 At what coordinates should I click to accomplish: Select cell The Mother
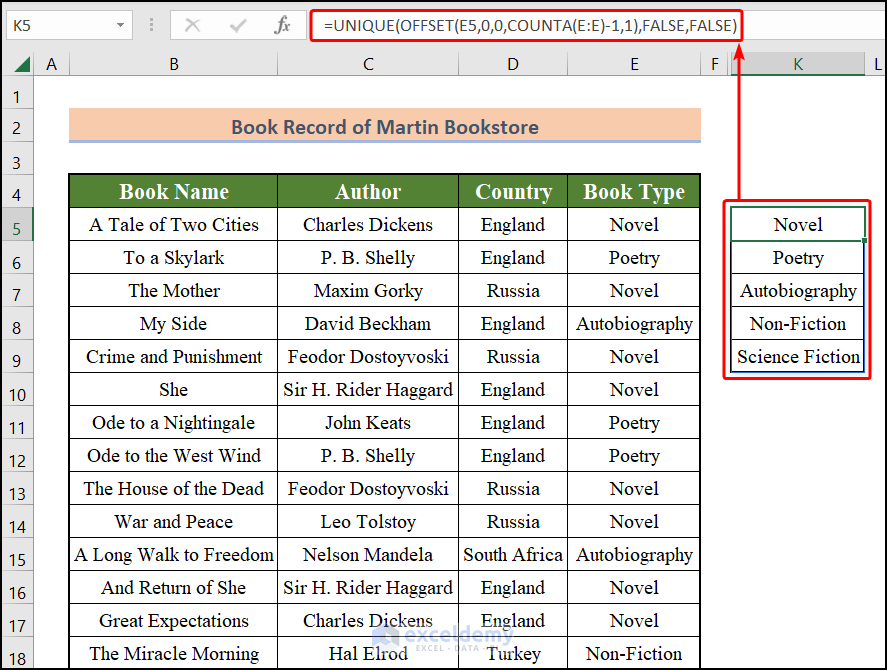coord(174,290)
